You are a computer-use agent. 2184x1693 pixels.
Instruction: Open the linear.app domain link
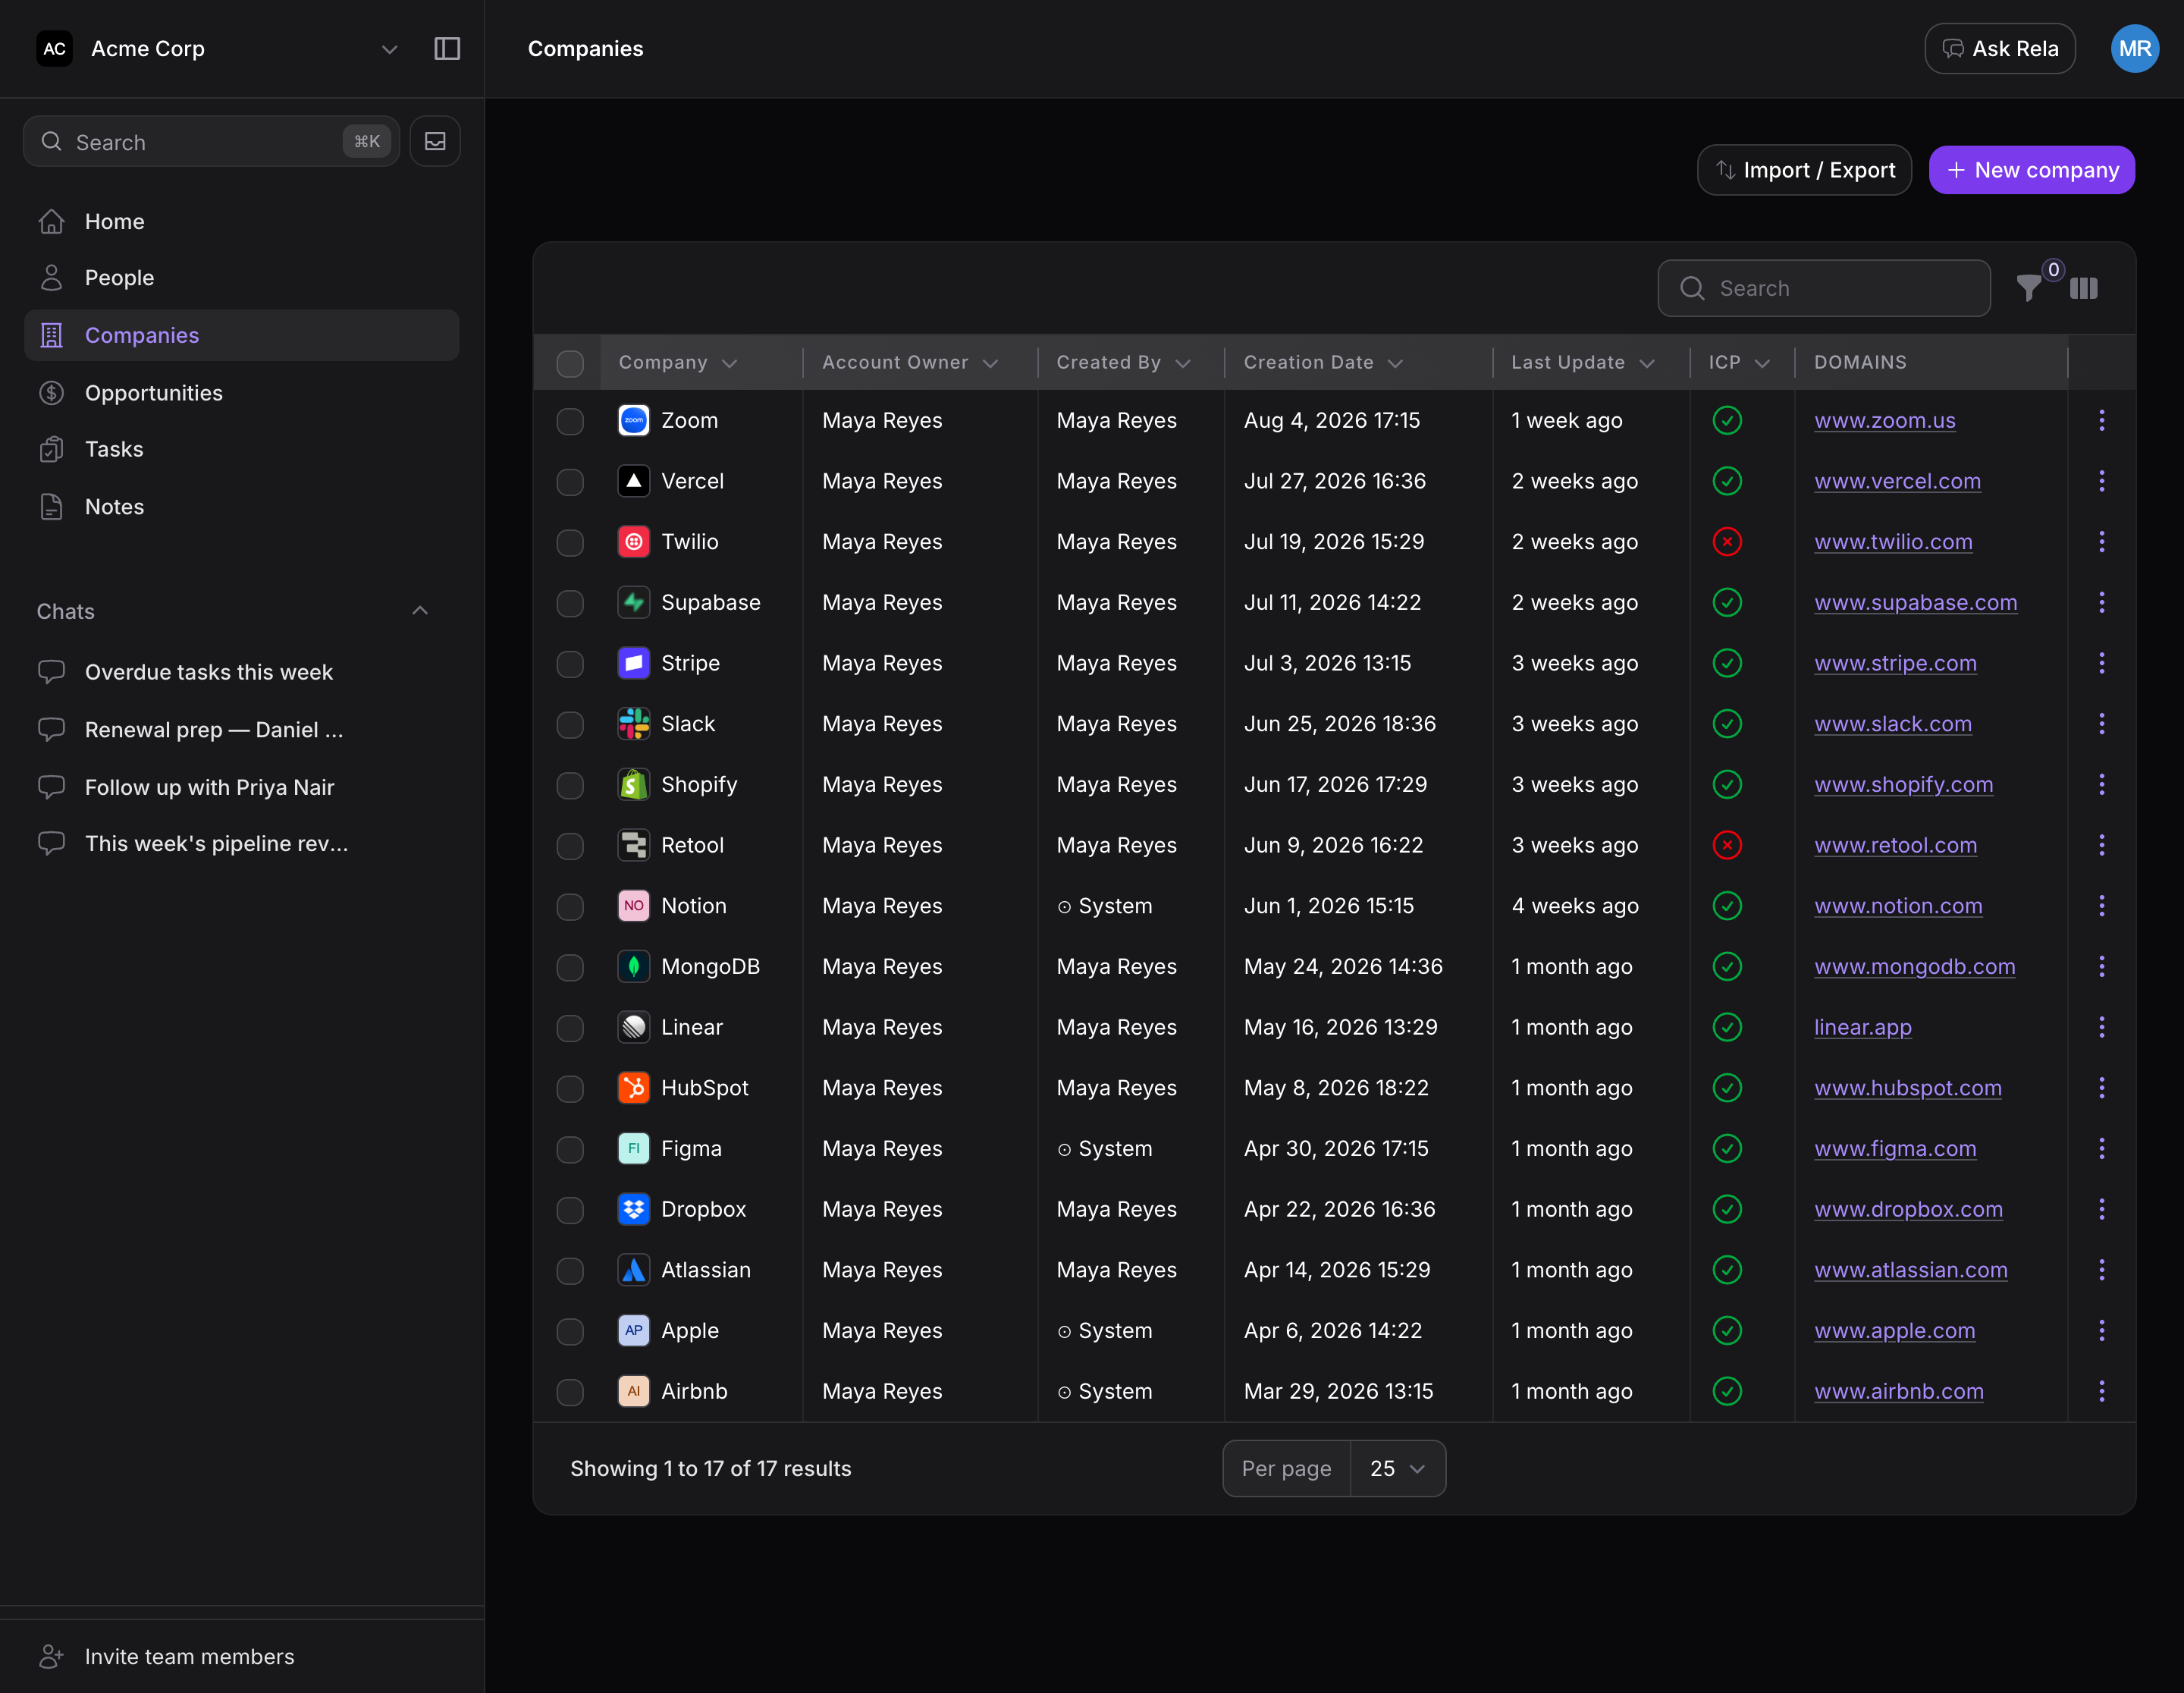[1862, 1027]
